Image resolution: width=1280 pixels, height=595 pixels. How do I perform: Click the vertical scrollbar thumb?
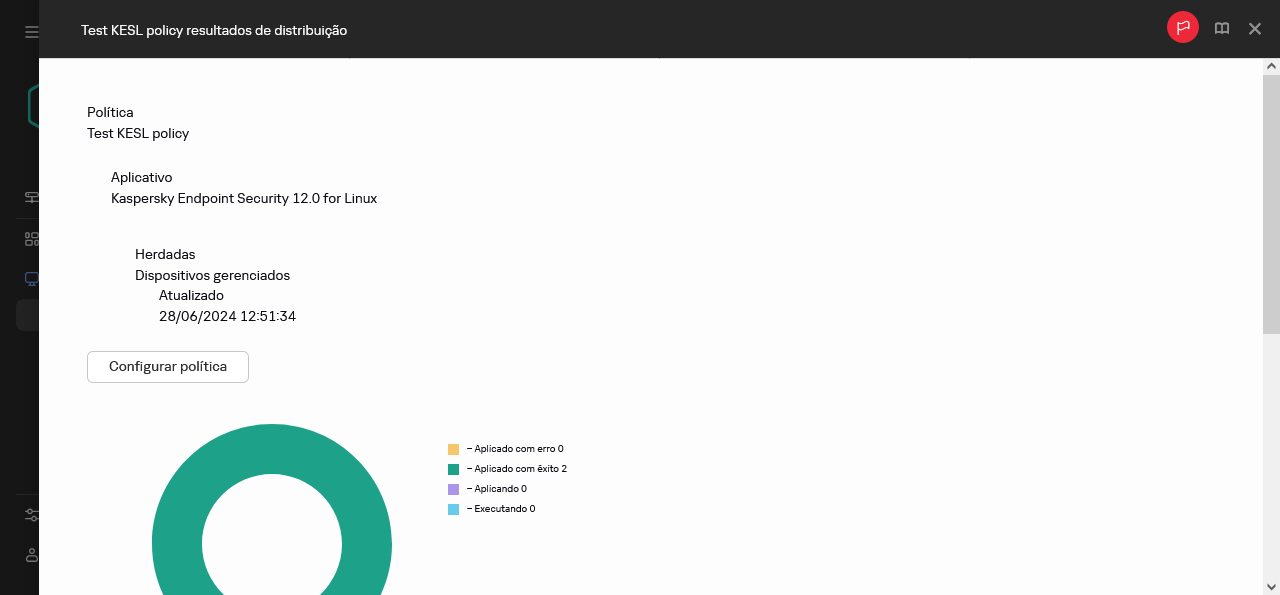click(1271, 203)
